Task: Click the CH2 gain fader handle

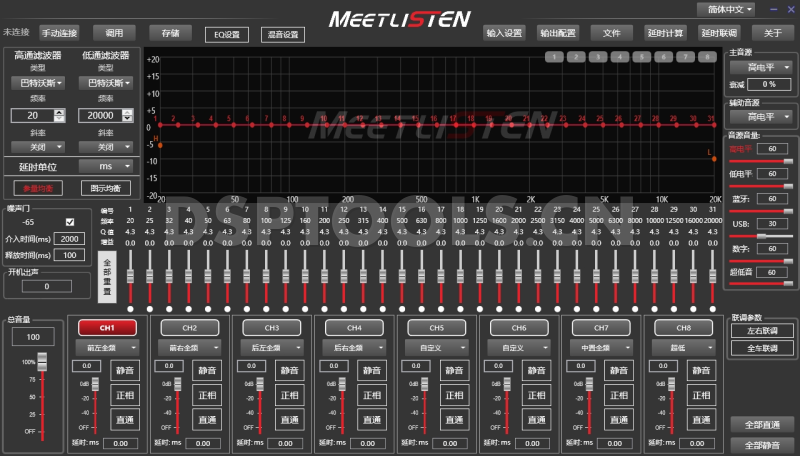Action: (178, 384)
